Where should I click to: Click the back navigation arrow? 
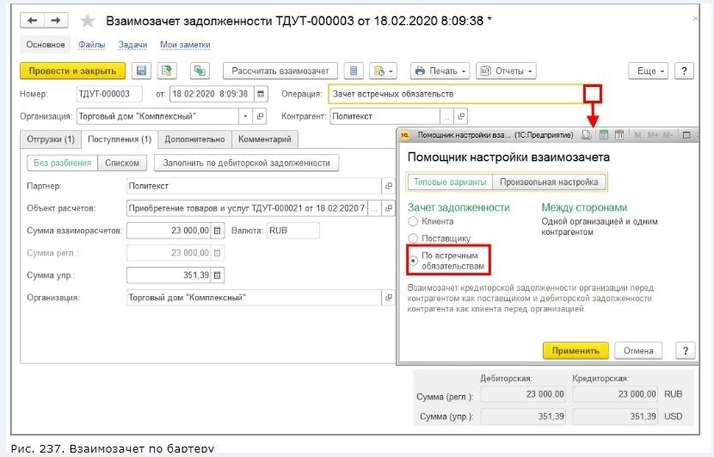pyautogui.click(x=34, y=21)
